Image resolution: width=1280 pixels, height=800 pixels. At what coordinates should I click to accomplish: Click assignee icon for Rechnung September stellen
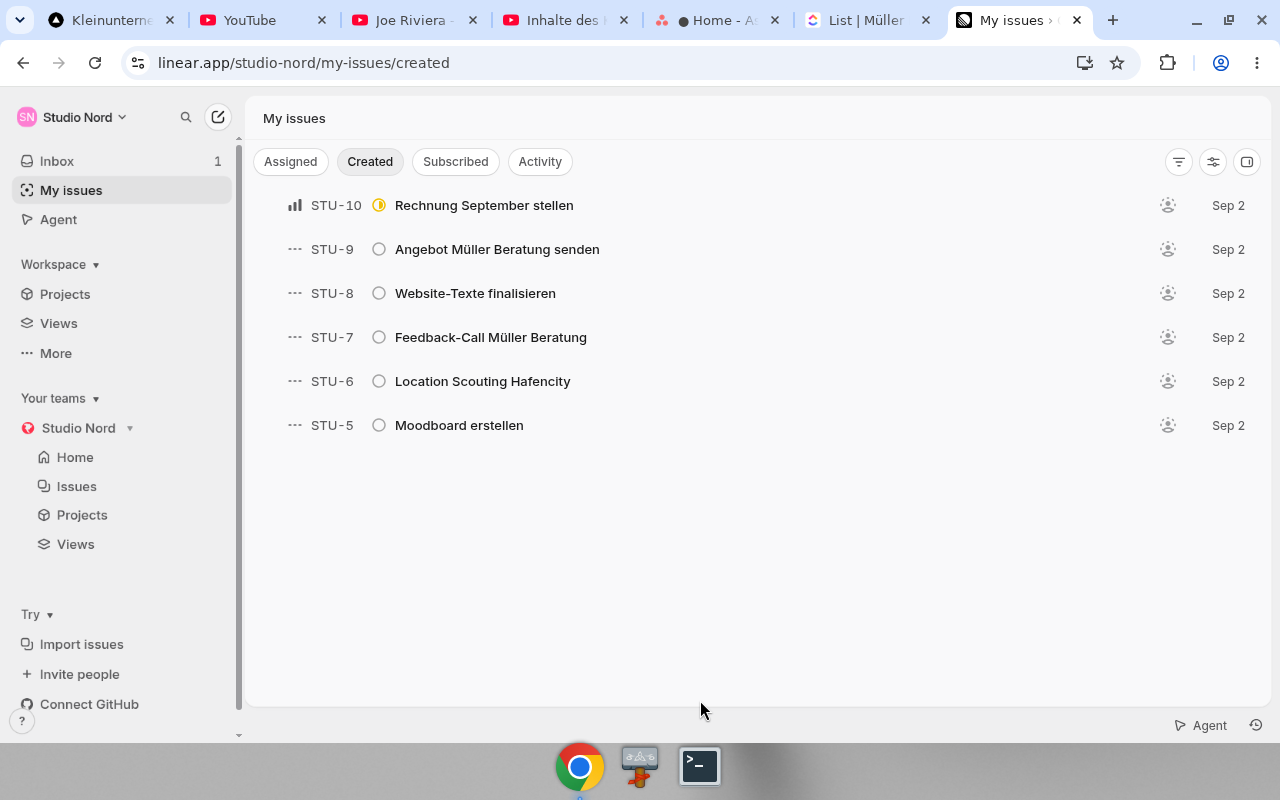pyautogui.click(x=1168, y=205)
